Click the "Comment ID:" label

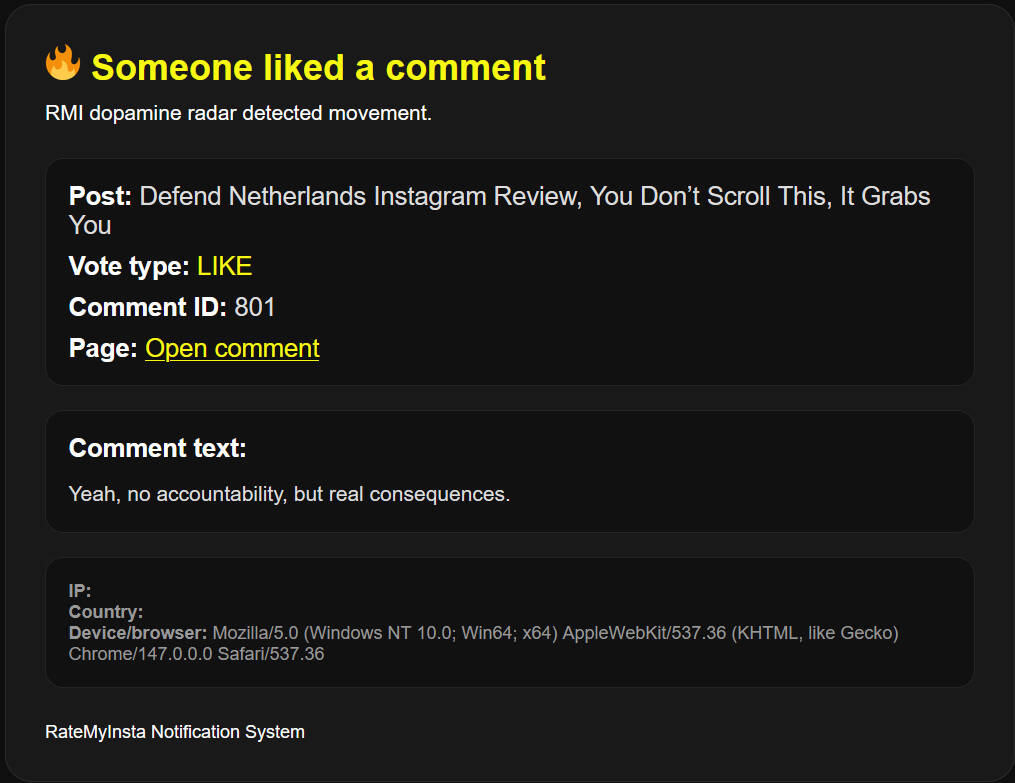[x=148, y=307]
